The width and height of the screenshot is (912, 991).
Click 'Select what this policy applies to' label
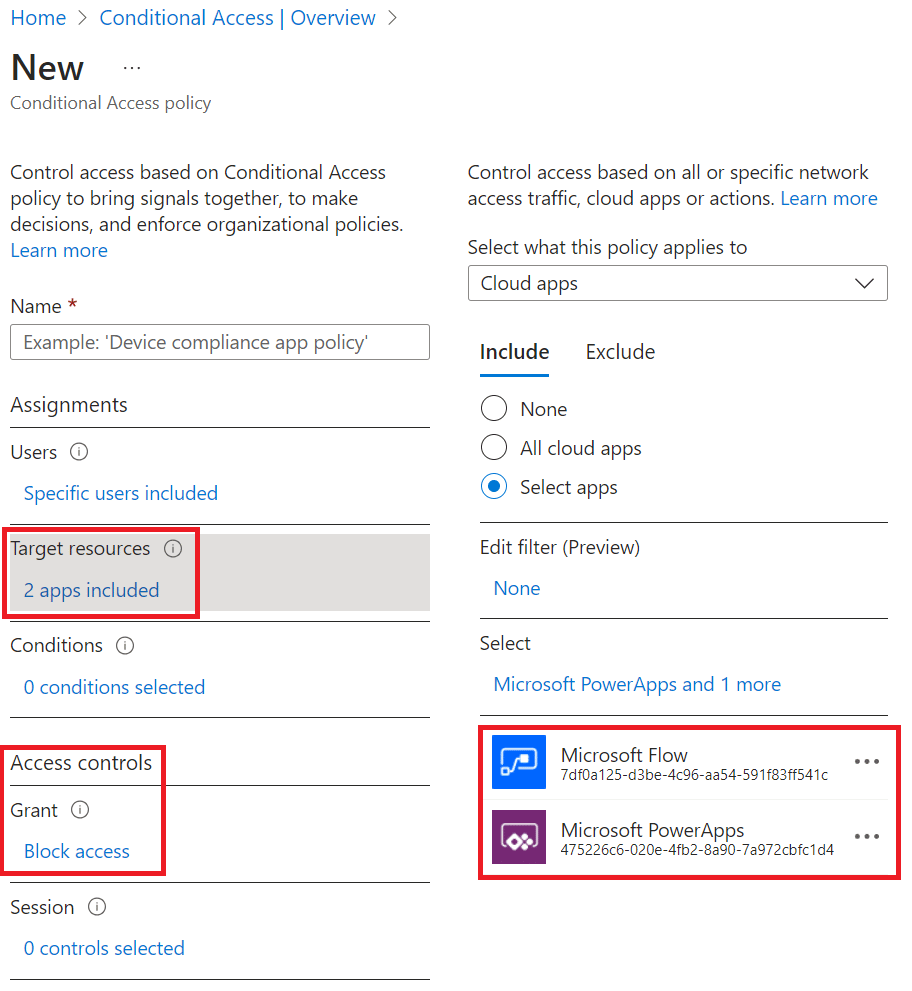pos(607,247)
